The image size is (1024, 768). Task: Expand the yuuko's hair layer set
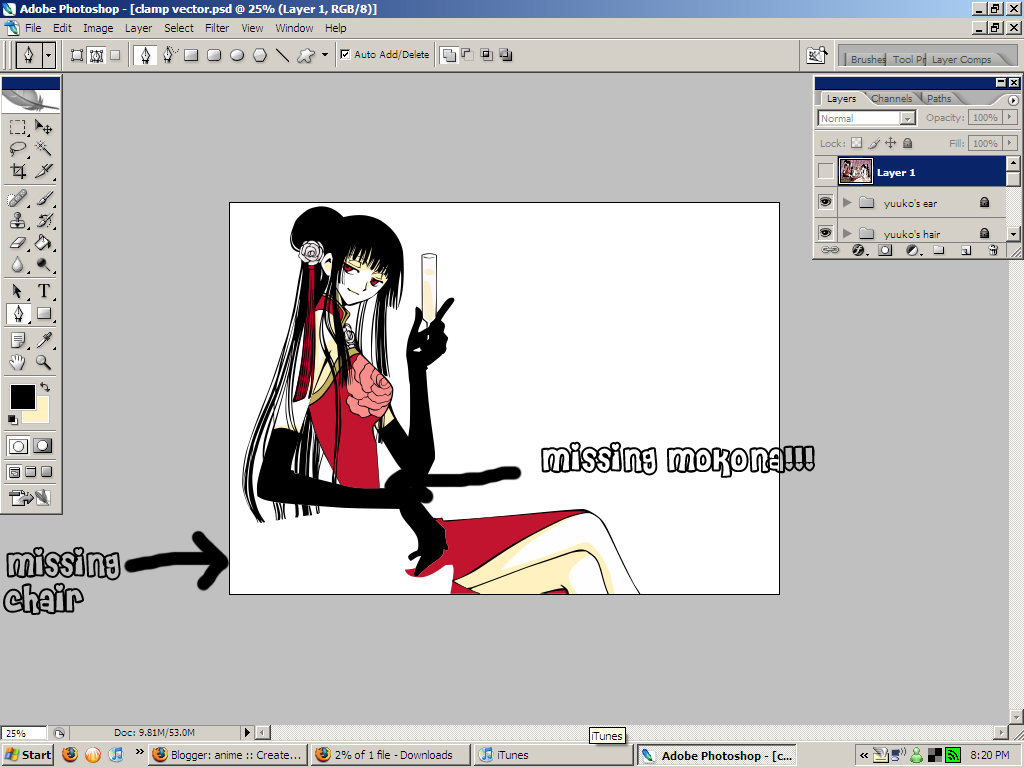(847, 233)
